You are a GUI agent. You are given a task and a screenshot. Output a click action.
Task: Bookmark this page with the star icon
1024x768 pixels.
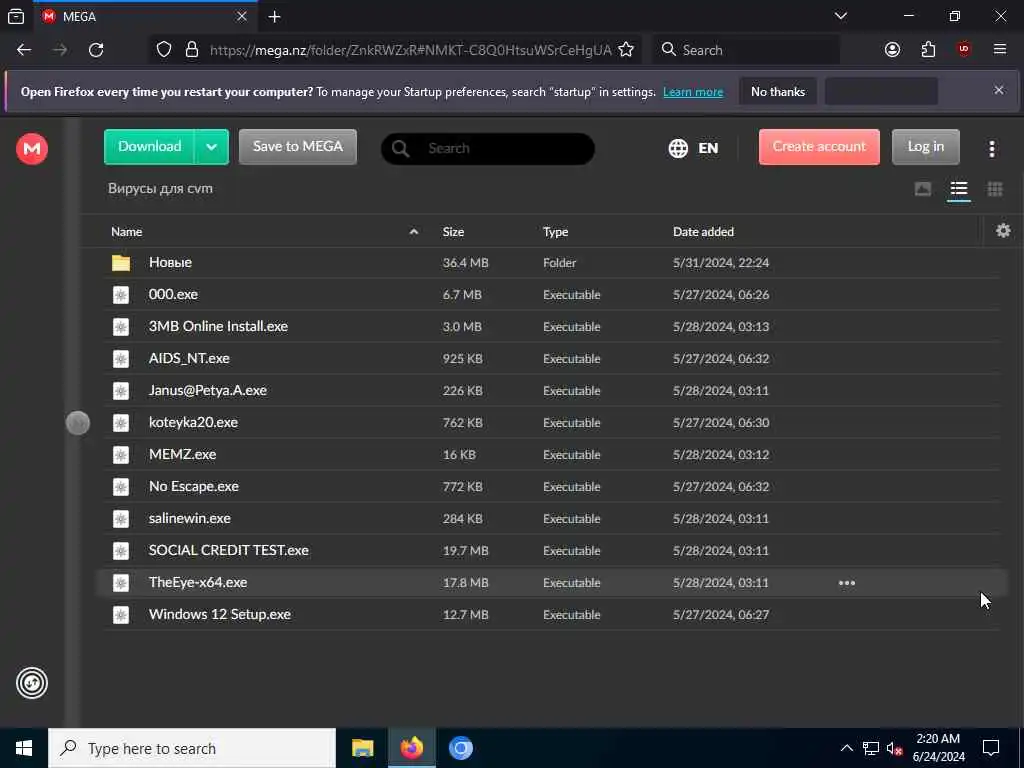tap(626, 50)
